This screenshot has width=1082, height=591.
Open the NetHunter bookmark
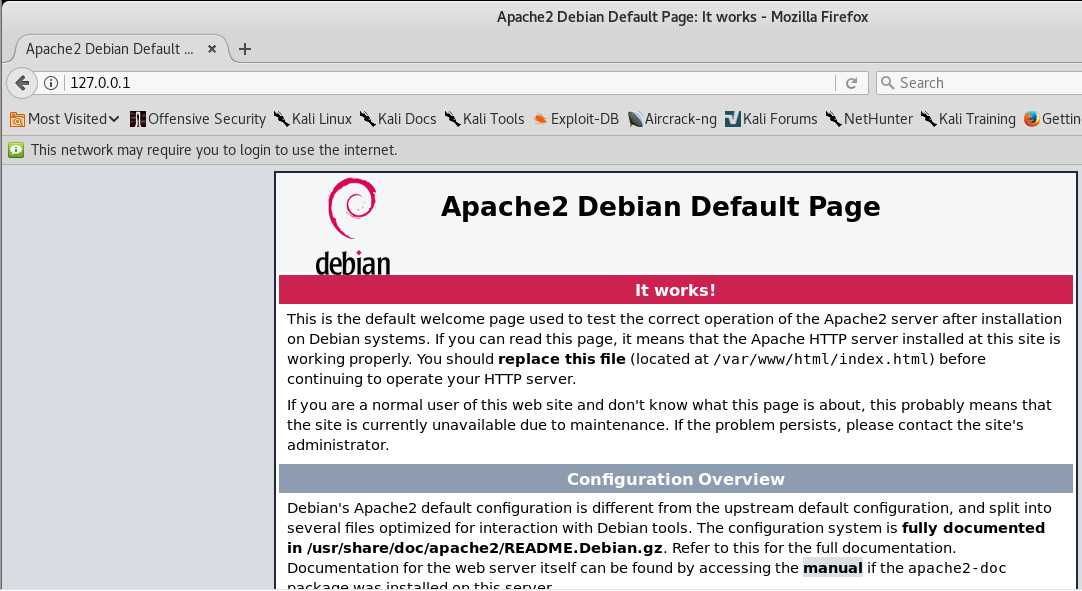tap(869, 119)
